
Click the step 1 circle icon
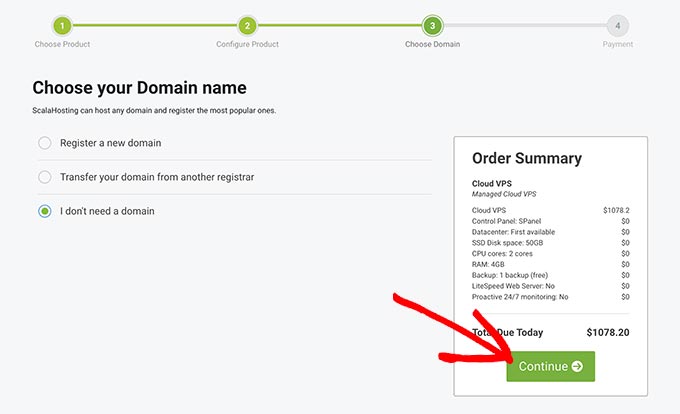click(x=62, y=25)
